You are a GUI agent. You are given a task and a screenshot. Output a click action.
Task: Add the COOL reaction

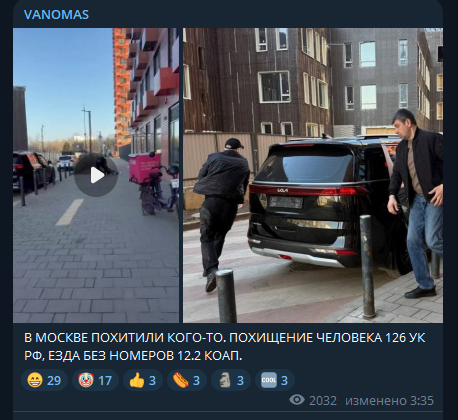[275, 380]
